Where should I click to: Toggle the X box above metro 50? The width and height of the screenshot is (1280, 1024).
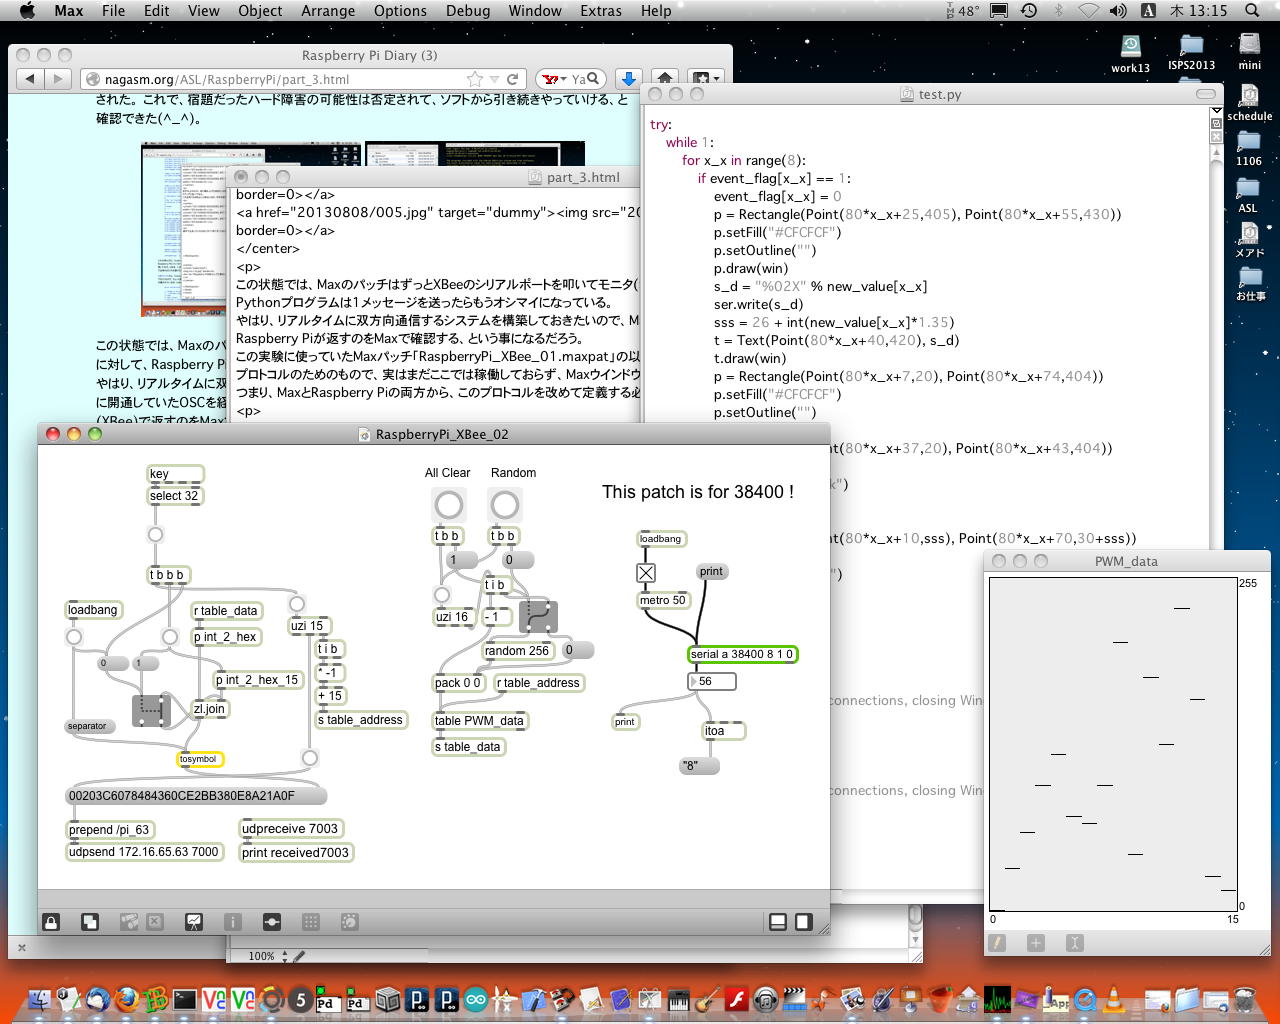tap(646, 573)
